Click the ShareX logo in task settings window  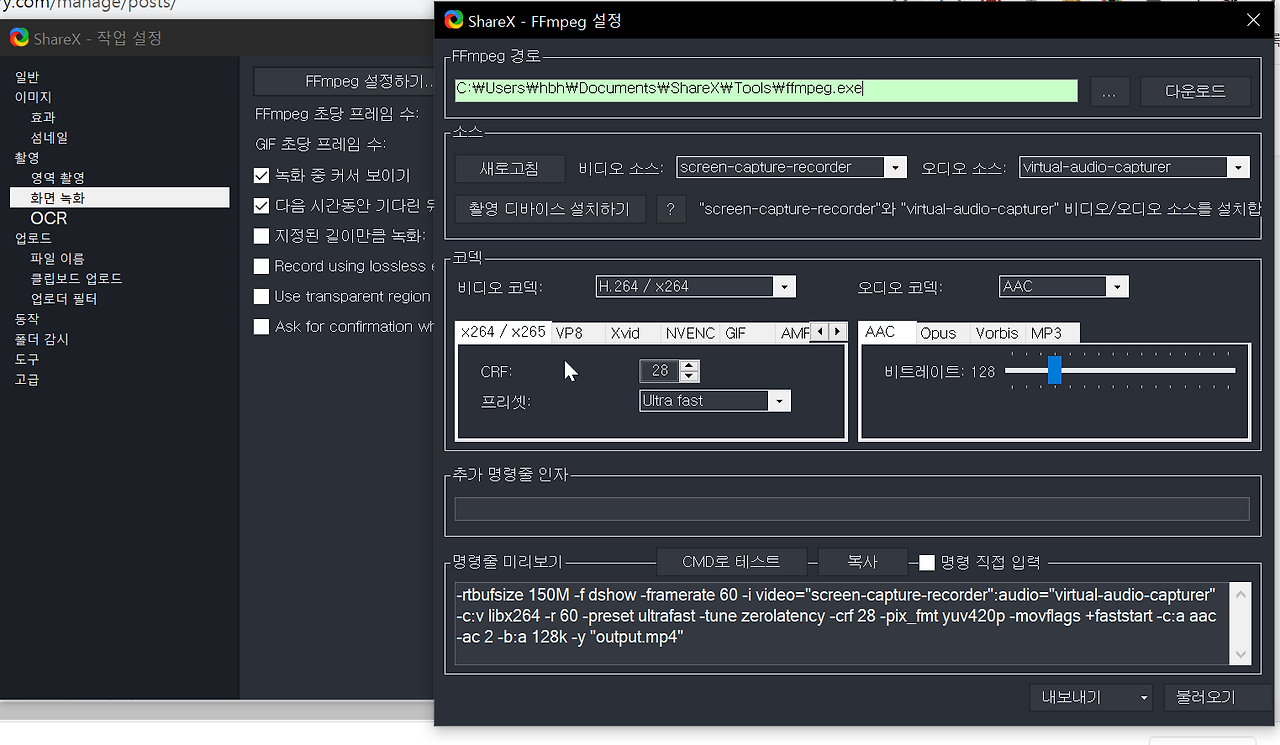coord(19,38)
